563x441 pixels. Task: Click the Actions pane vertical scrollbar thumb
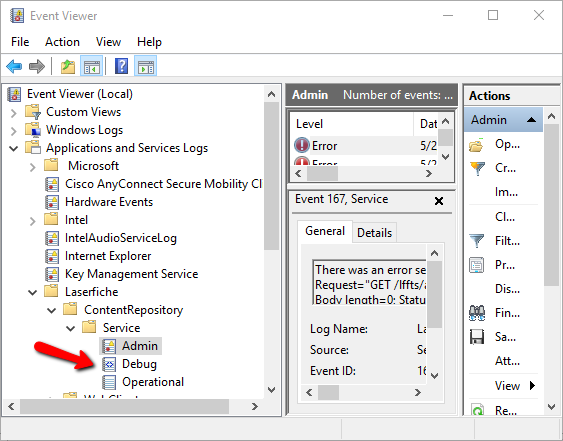tap(552, 205)
